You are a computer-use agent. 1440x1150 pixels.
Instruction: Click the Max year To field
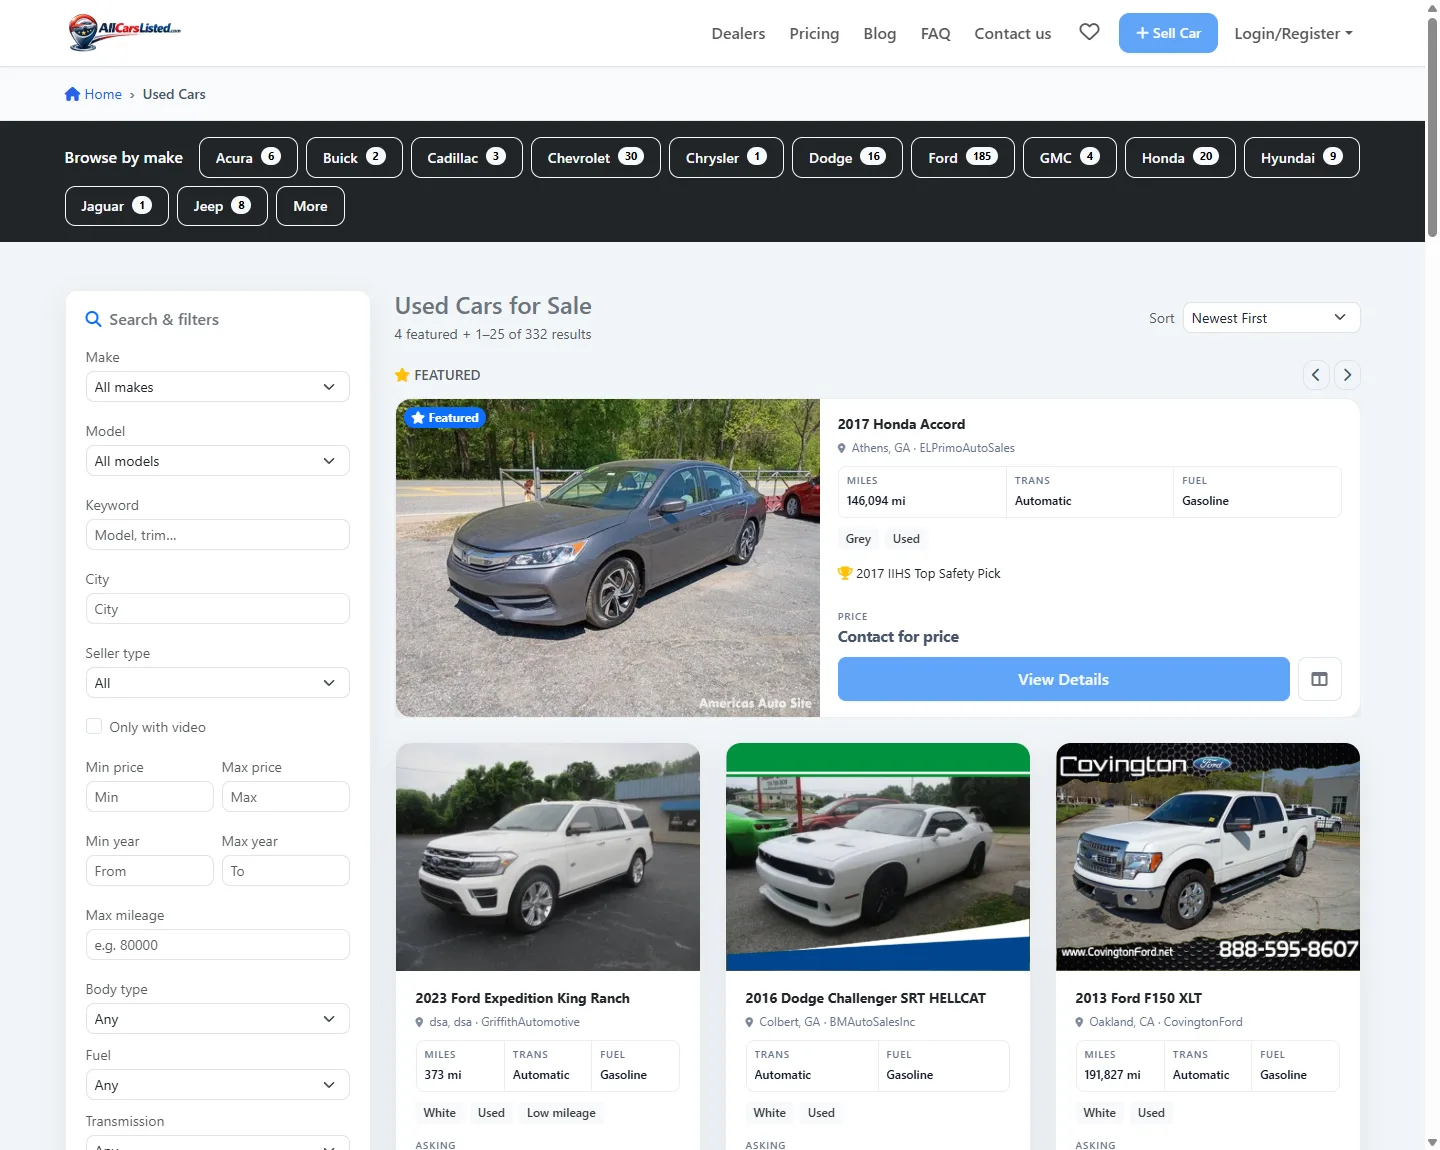point(286,871)
